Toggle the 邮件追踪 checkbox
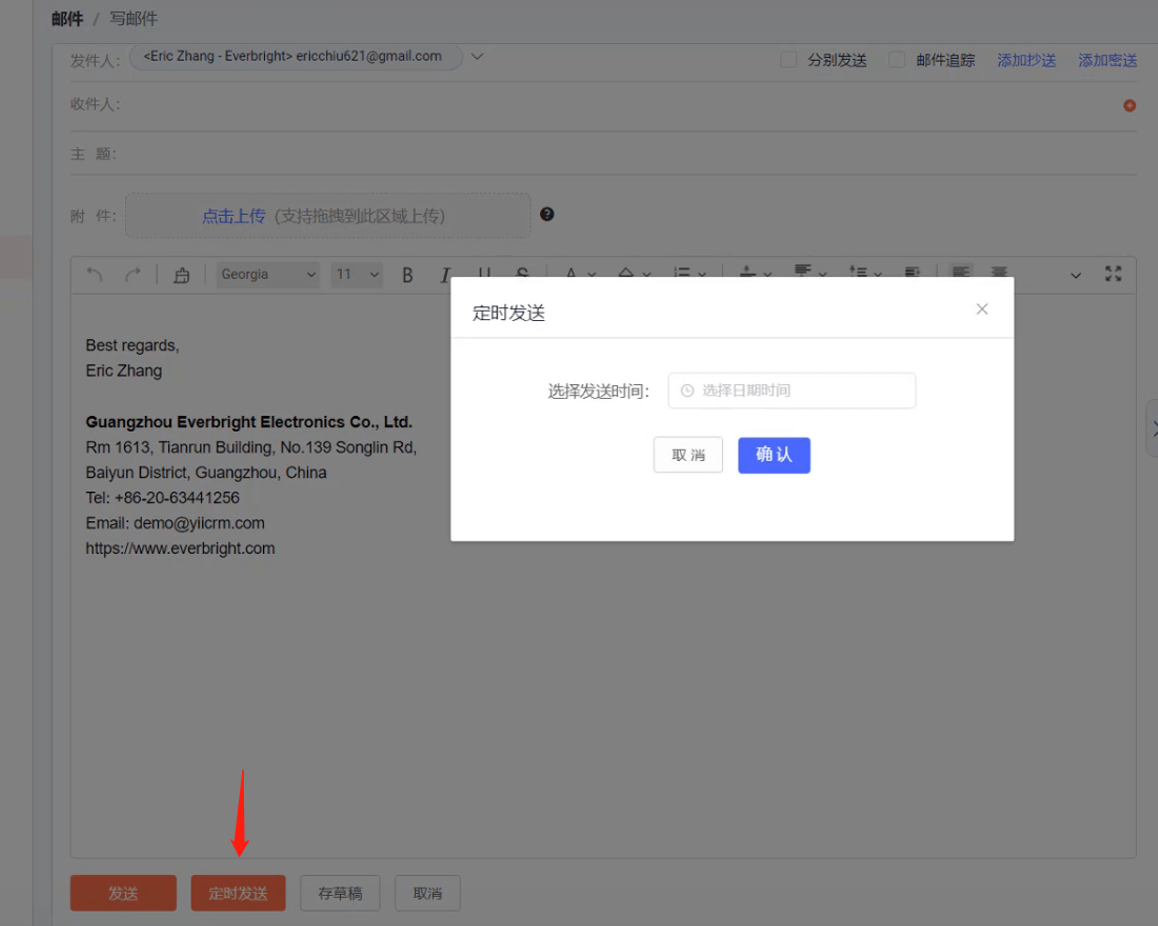Screen dimensions: 1158x926 (897, 60)
